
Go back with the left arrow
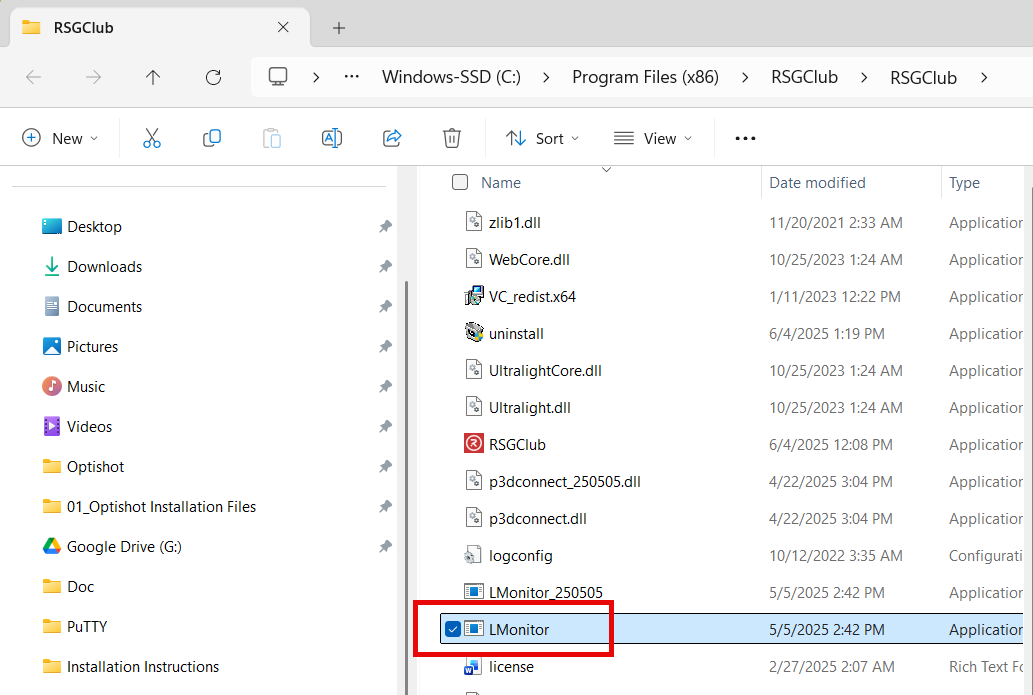(34, 78)
